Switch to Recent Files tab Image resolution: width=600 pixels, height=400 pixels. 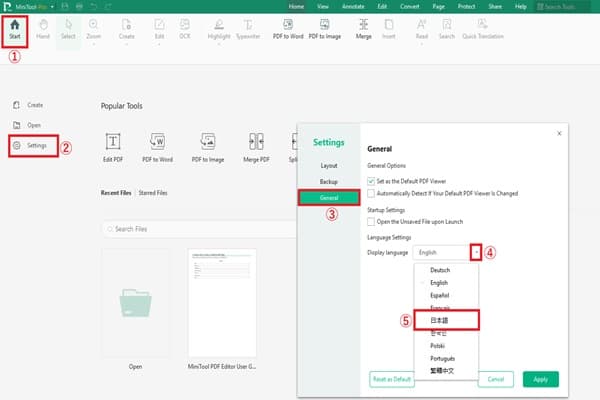click(x=116, y=193)
